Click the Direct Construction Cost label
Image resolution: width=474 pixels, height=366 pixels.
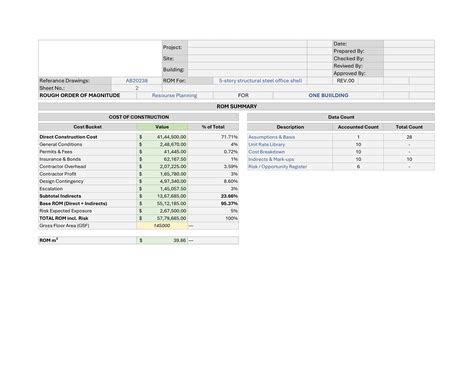pyautogui.click(x=68, y=137)
